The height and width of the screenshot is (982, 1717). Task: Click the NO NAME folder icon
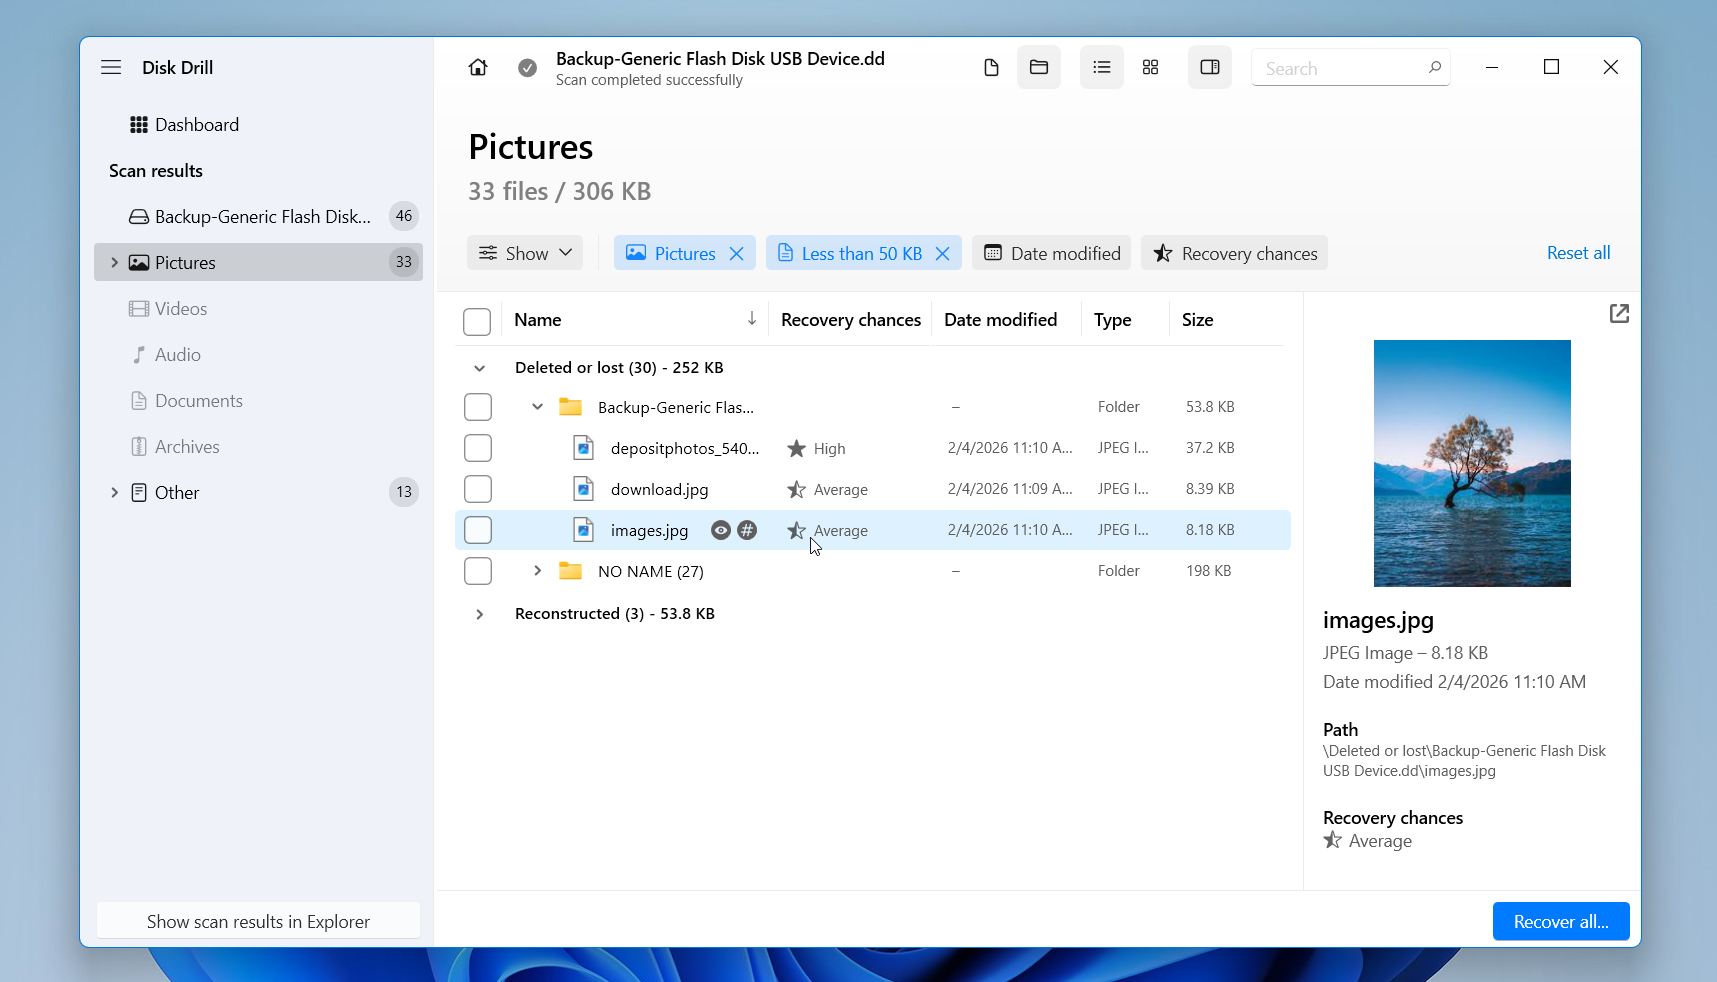[570, 571]
